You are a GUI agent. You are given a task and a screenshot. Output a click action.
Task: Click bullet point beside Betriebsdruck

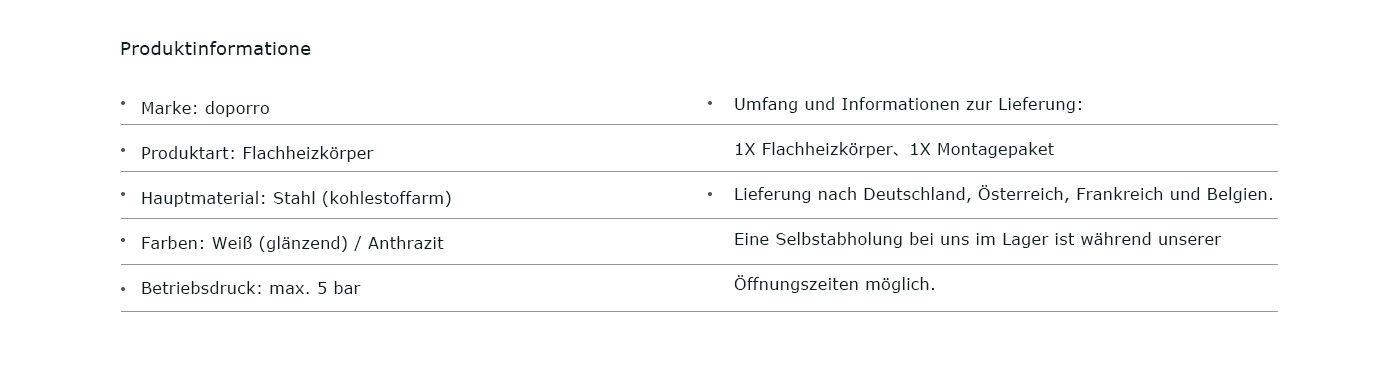(x=123, y=289)
